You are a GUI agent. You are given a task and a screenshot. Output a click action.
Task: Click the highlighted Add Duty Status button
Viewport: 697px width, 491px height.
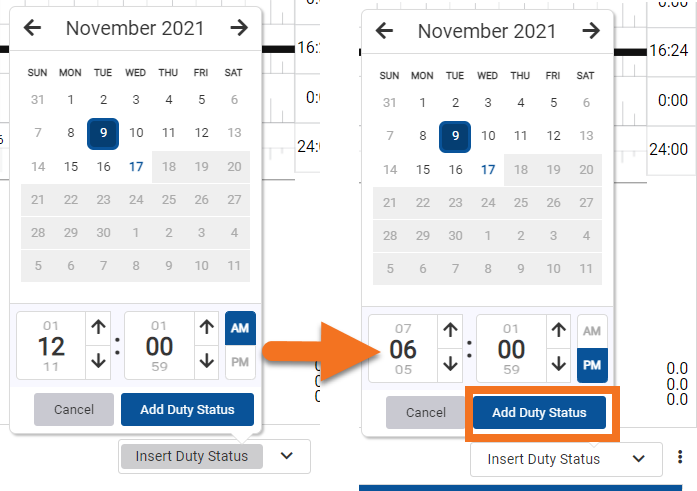pyautogui.click(x=539, y=412)
